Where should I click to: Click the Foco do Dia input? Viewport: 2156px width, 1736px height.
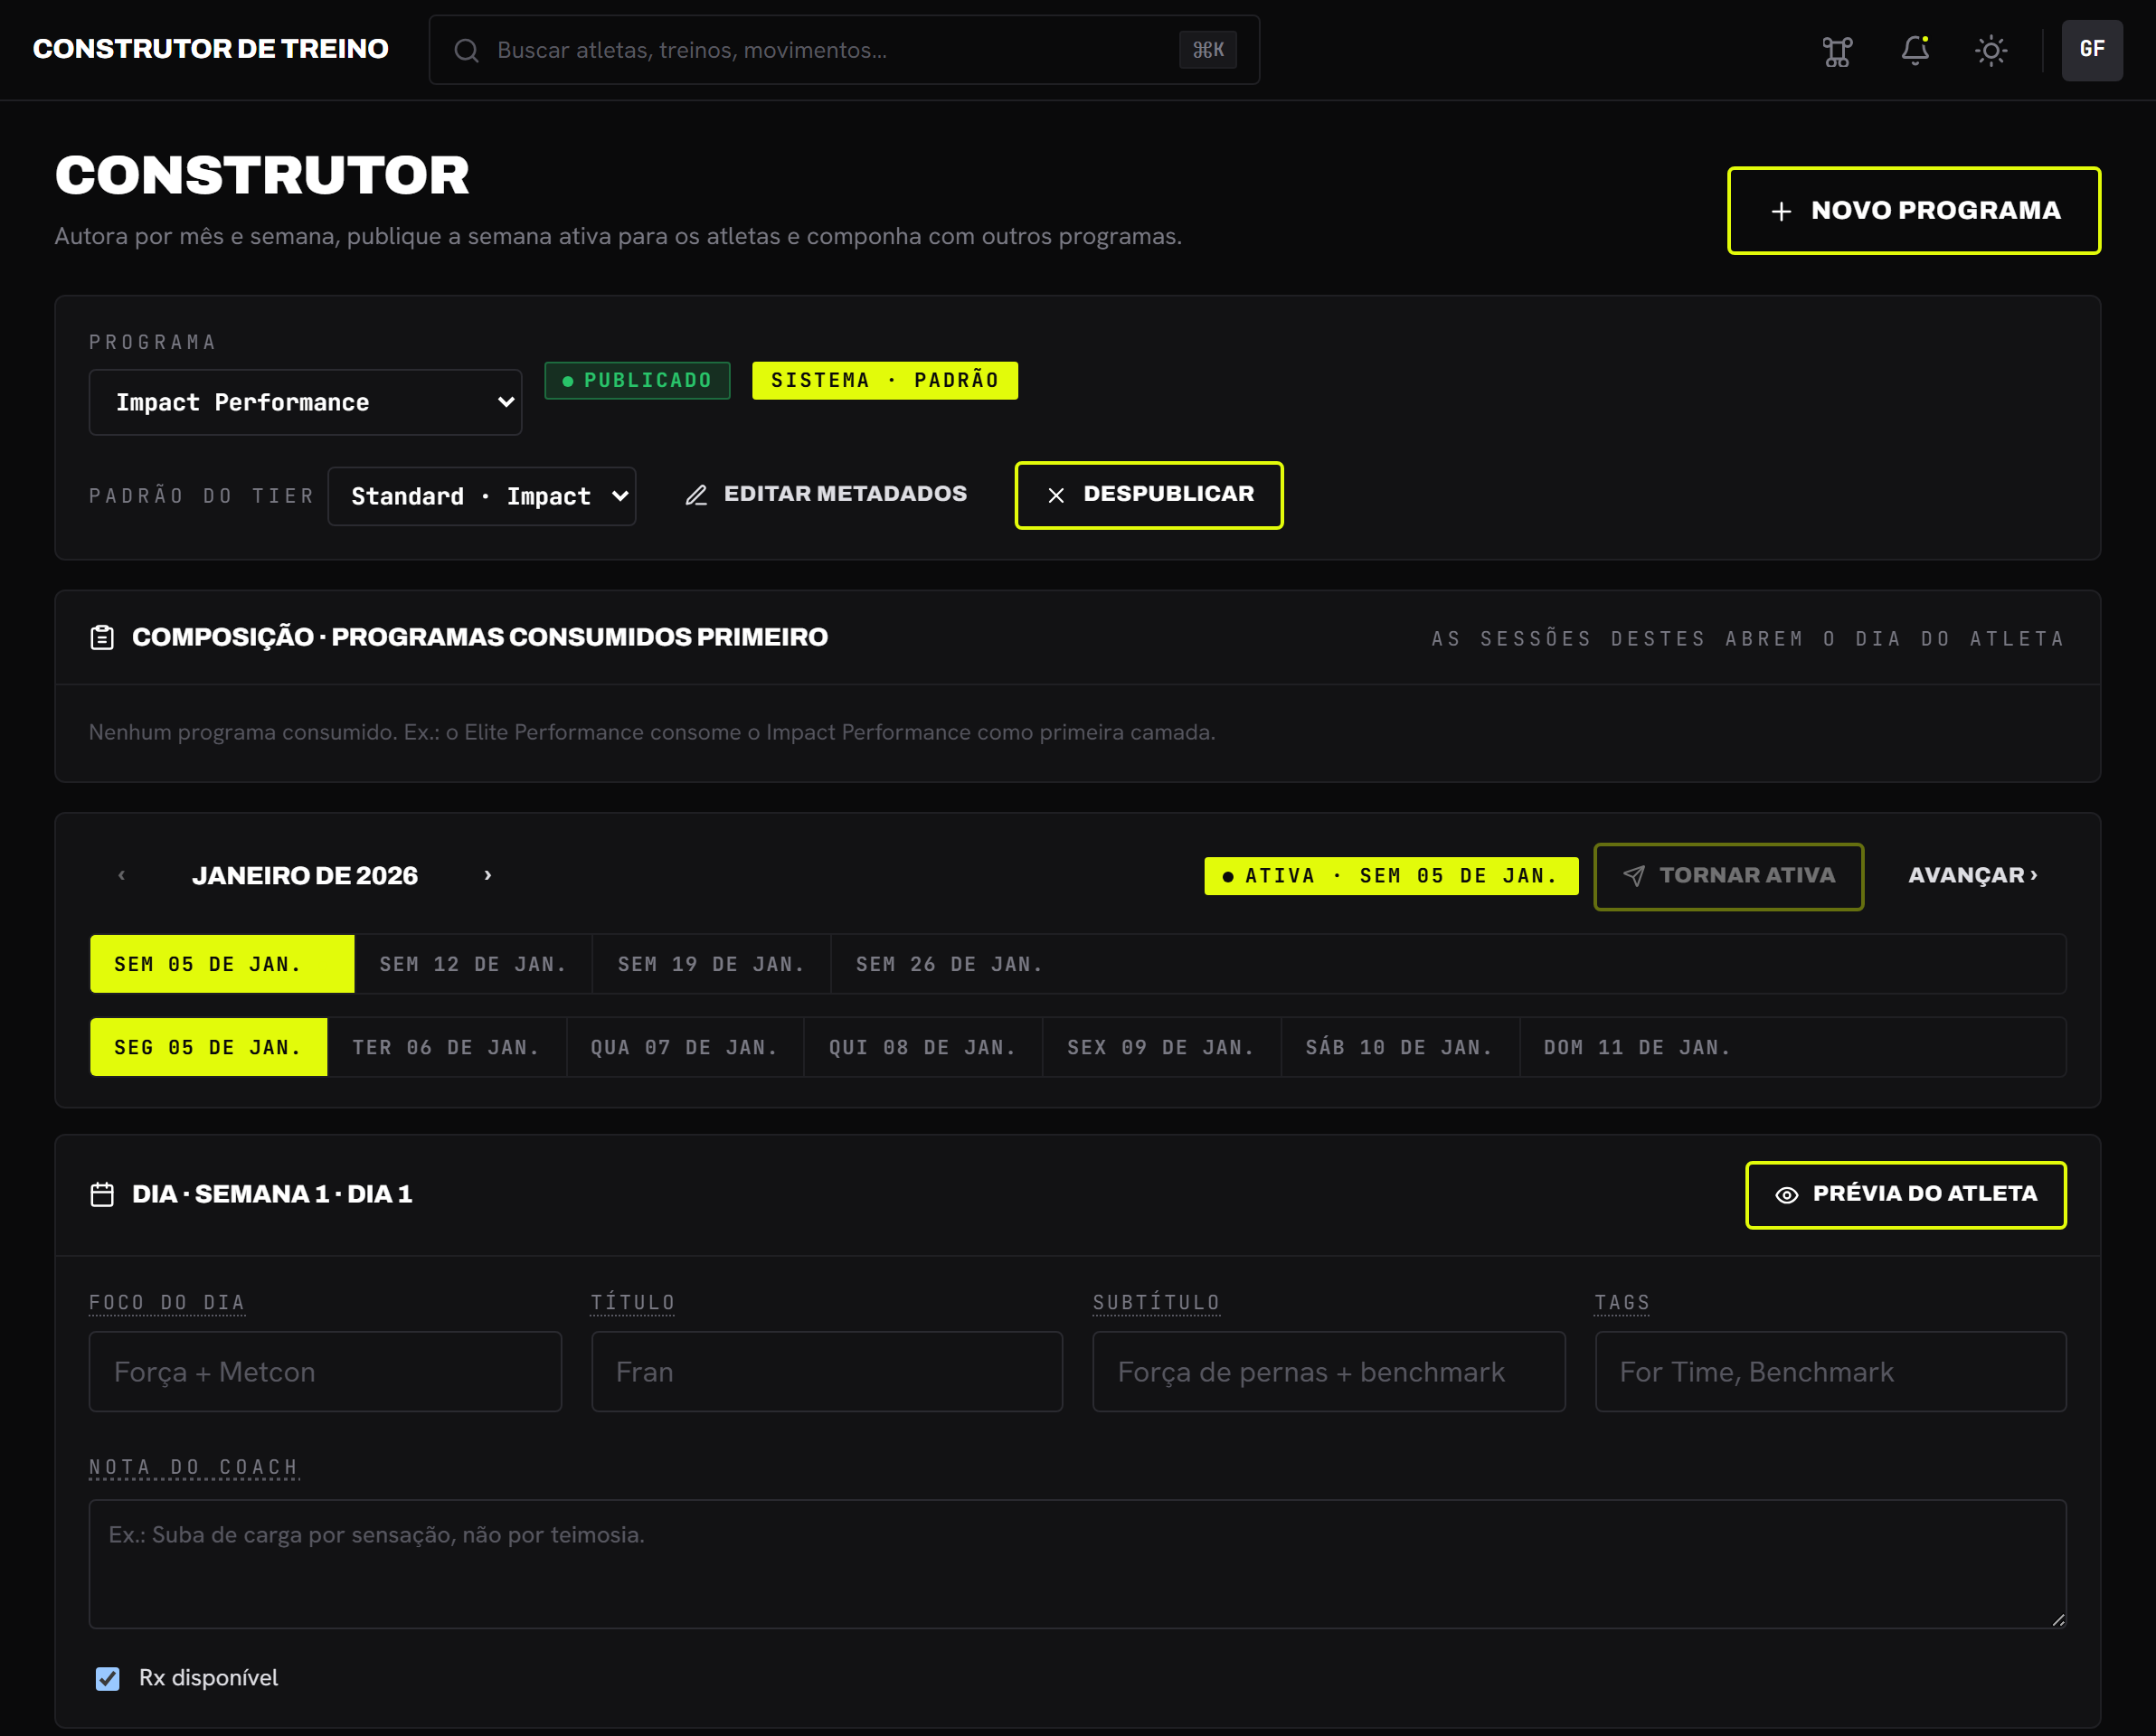click(325, 1372)
